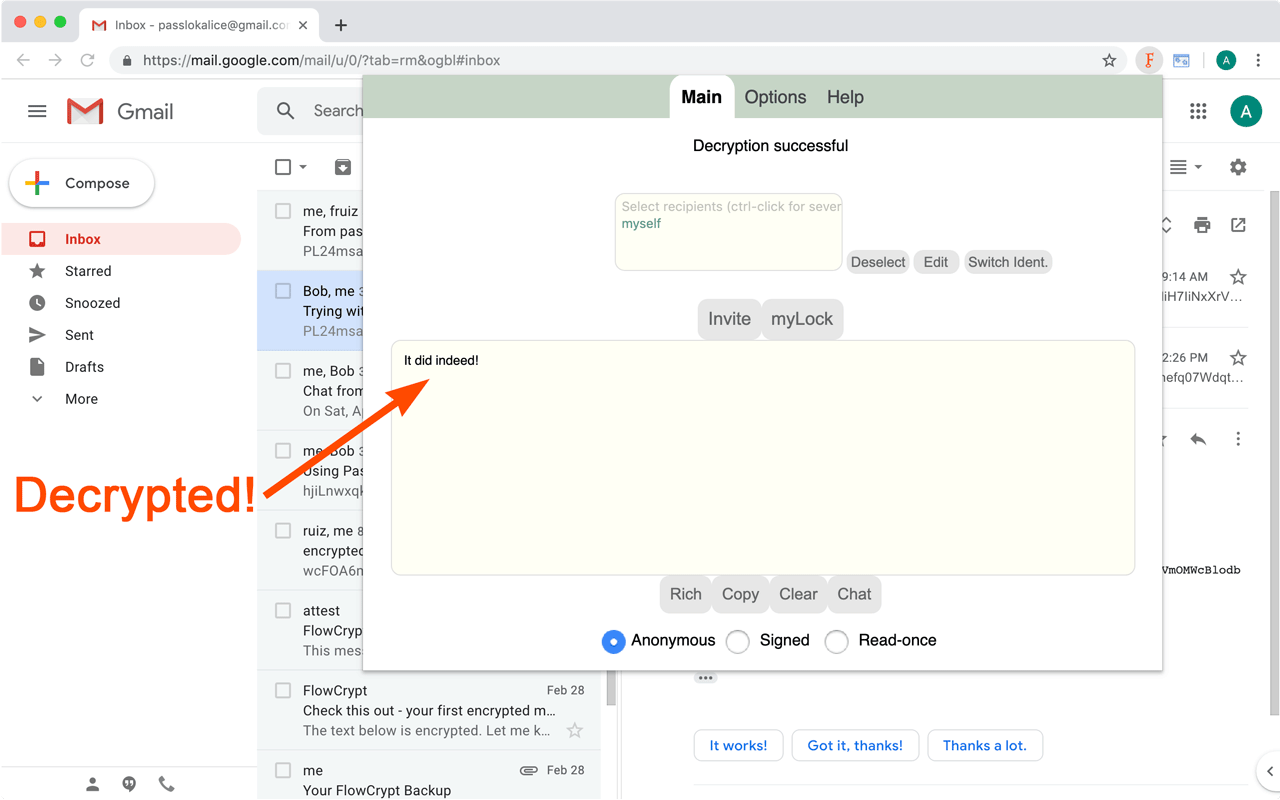The height and width of the screenshot is (800, 1280).
Task: Open the phone calls icon at bottom
Action: (166, 785)
